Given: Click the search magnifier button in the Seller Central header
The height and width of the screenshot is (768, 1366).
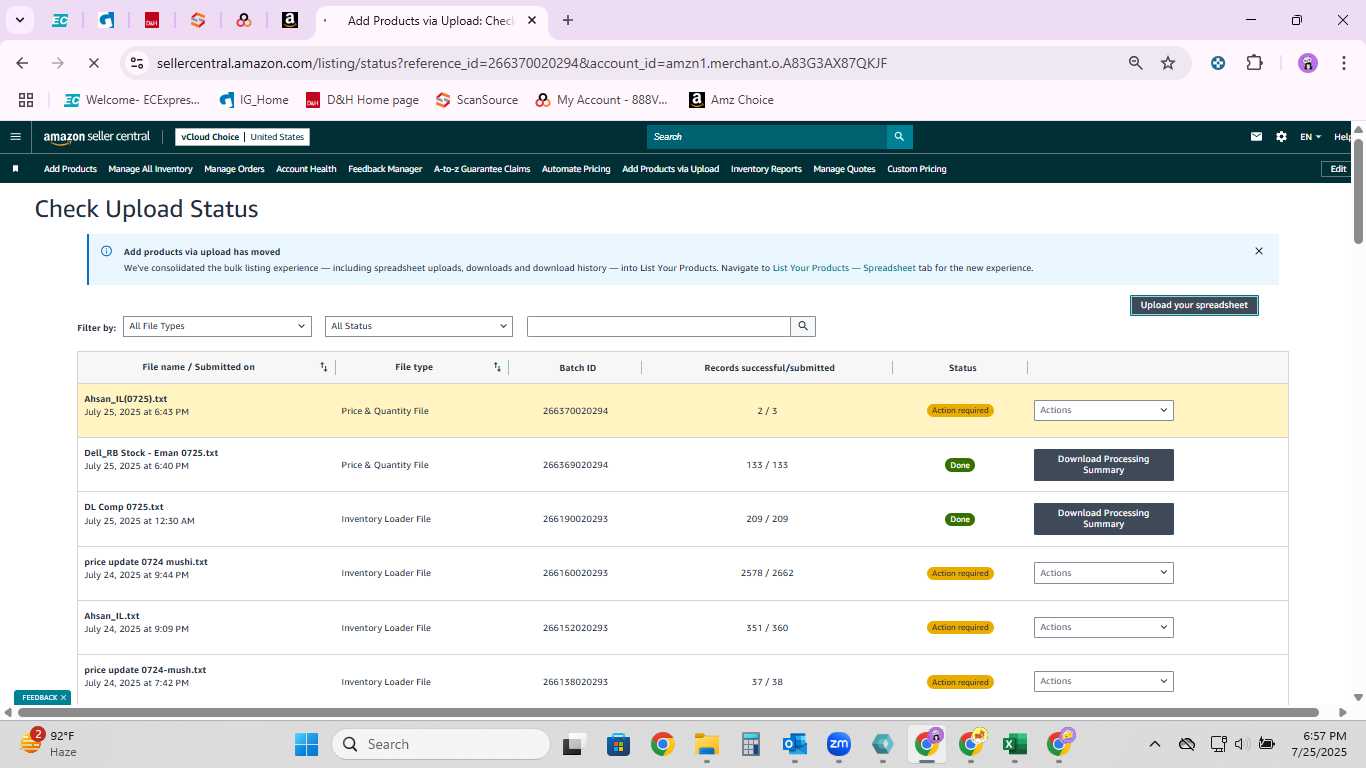Looking at the screenshot, I should click(899, 137).
